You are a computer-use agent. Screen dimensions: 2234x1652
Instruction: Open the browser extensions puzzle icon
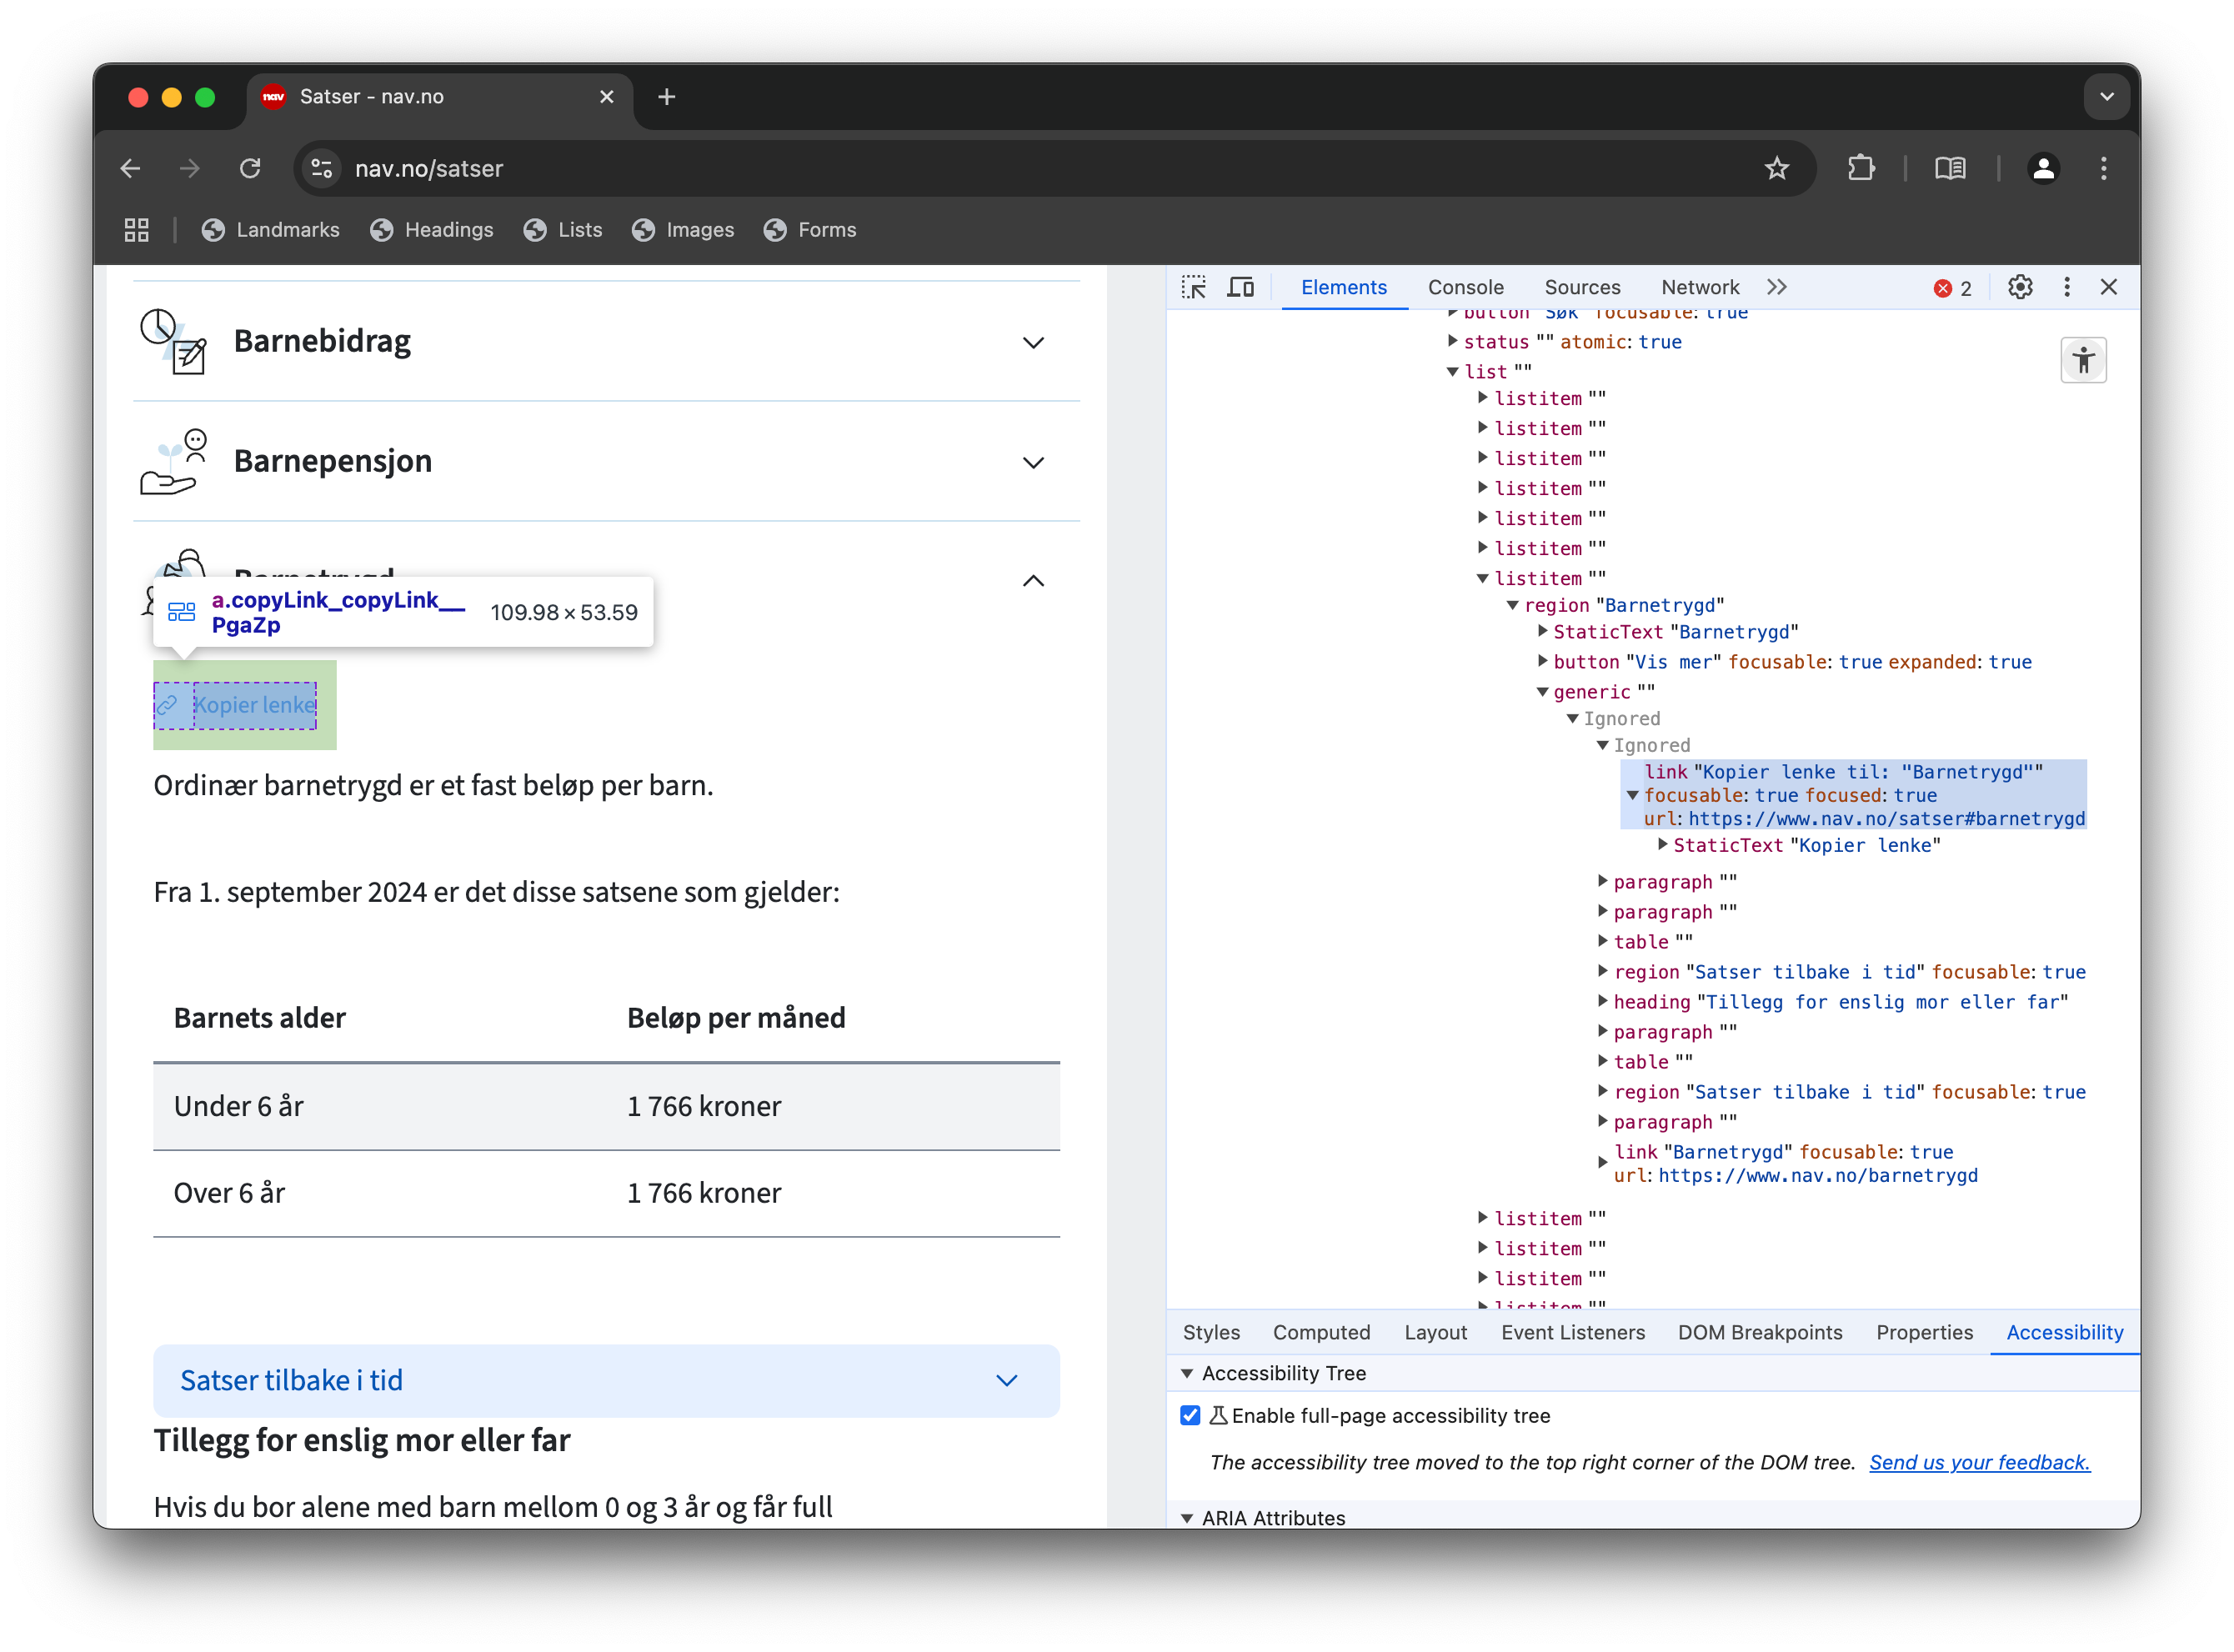click(1860, 169)
